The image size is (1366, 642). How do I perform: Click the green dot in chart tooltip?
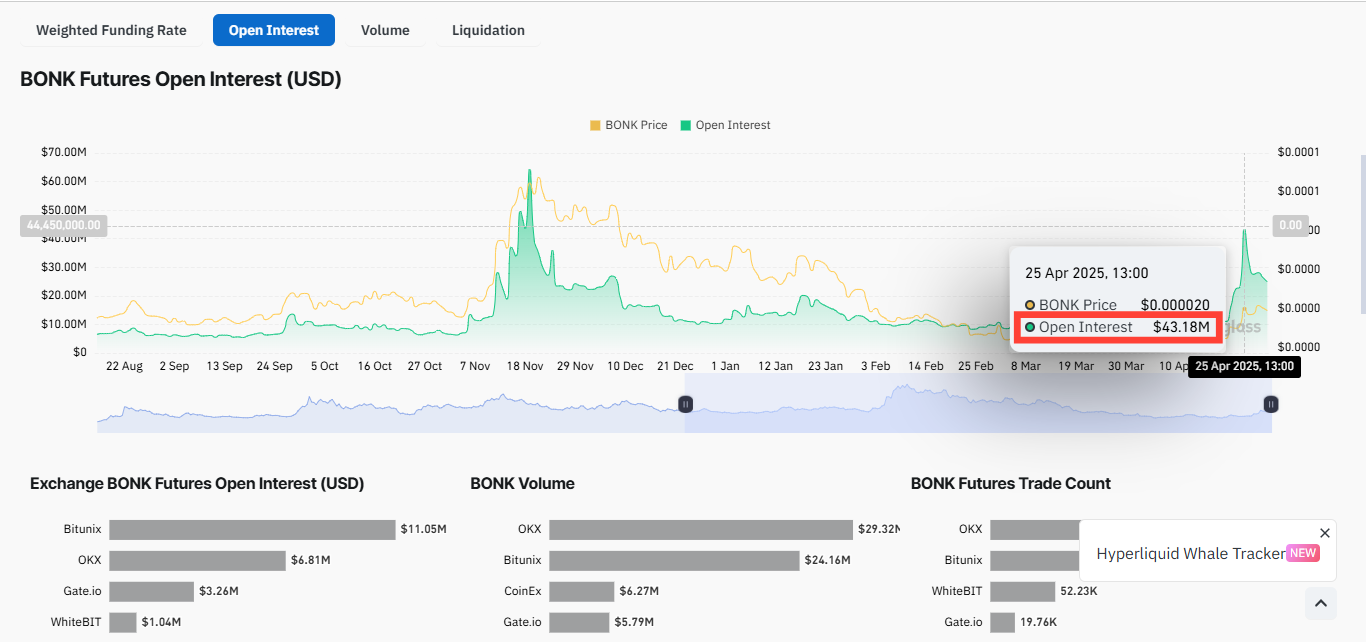coord(1030,327)
